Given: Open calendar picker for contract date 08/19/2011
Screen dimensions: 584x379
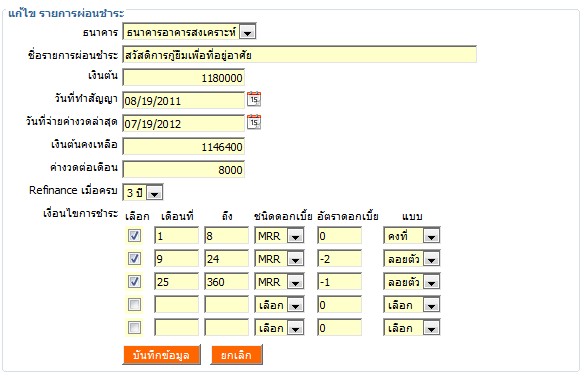Looking at the screenshot, I should coord(254,99).
